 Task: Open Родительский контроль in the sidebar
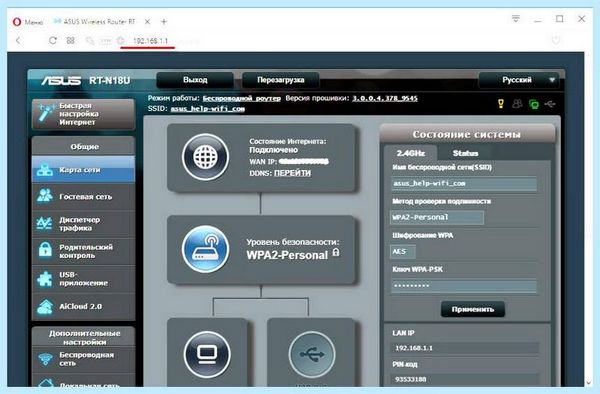coord(83,251)
